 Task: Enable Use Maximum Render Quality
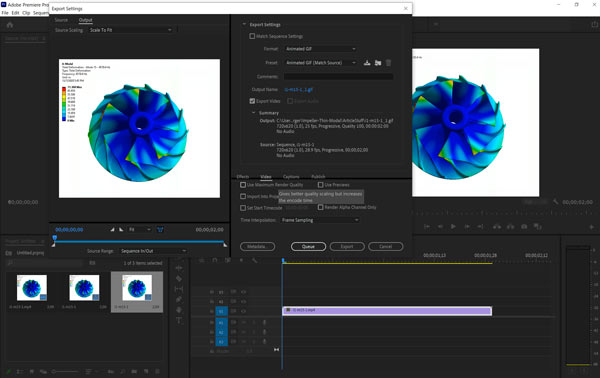tap(243, 185)
